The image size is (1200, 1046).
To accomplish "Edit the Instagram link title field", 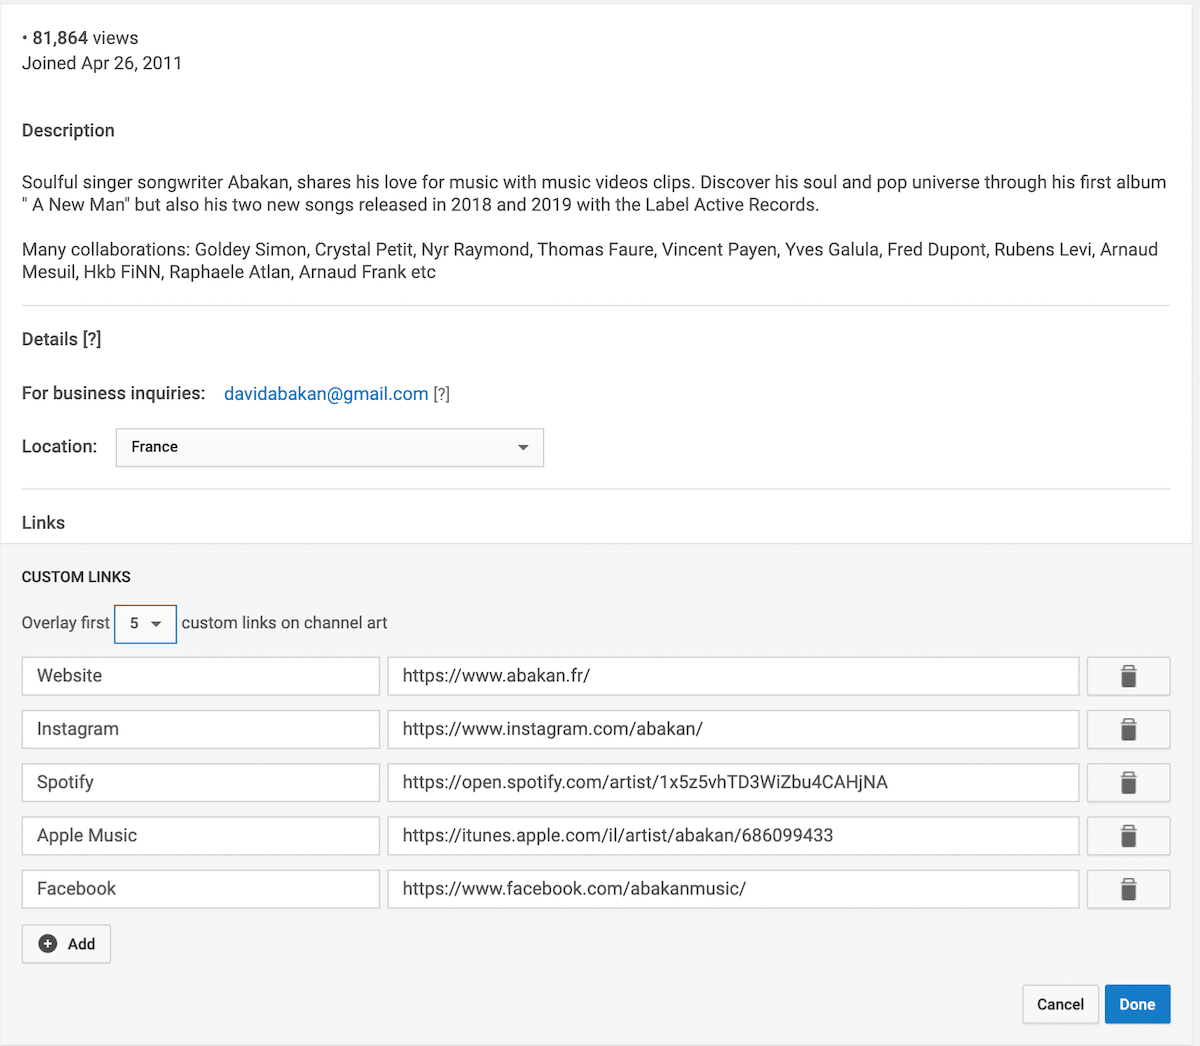I will point(201,729).
